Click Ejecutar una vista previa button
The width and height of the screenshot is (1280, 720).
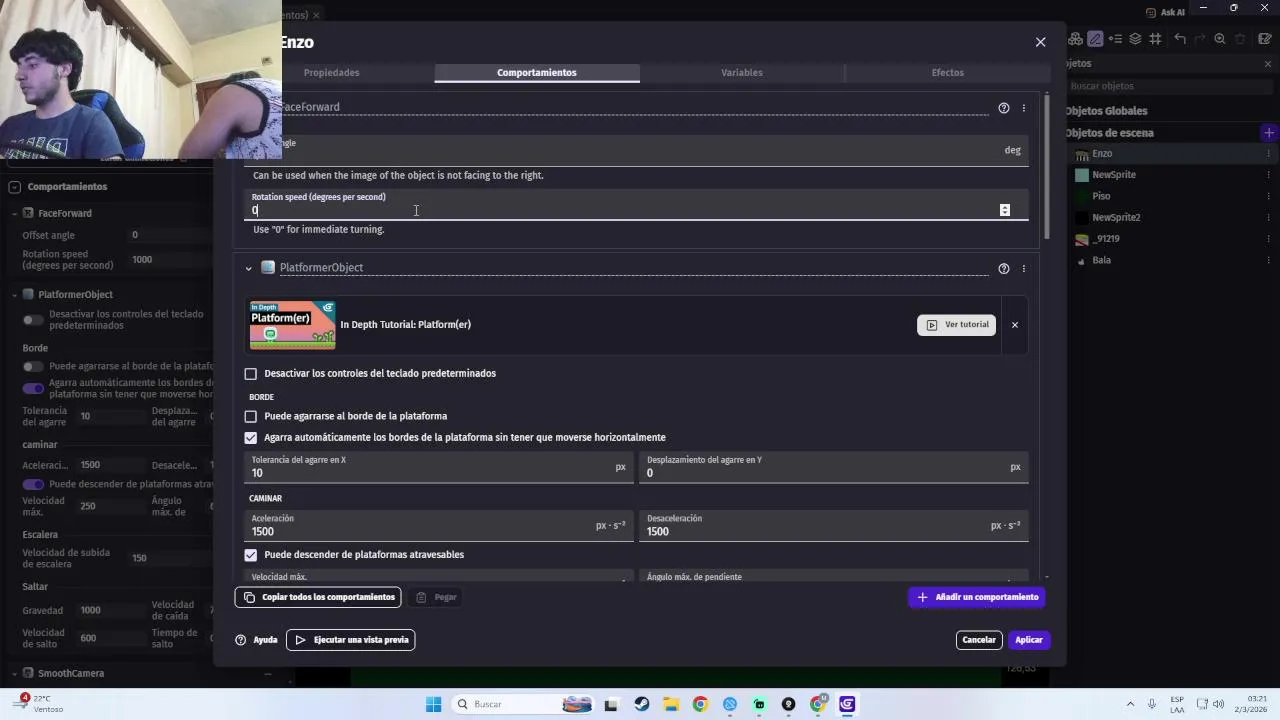tap(350, 640)
